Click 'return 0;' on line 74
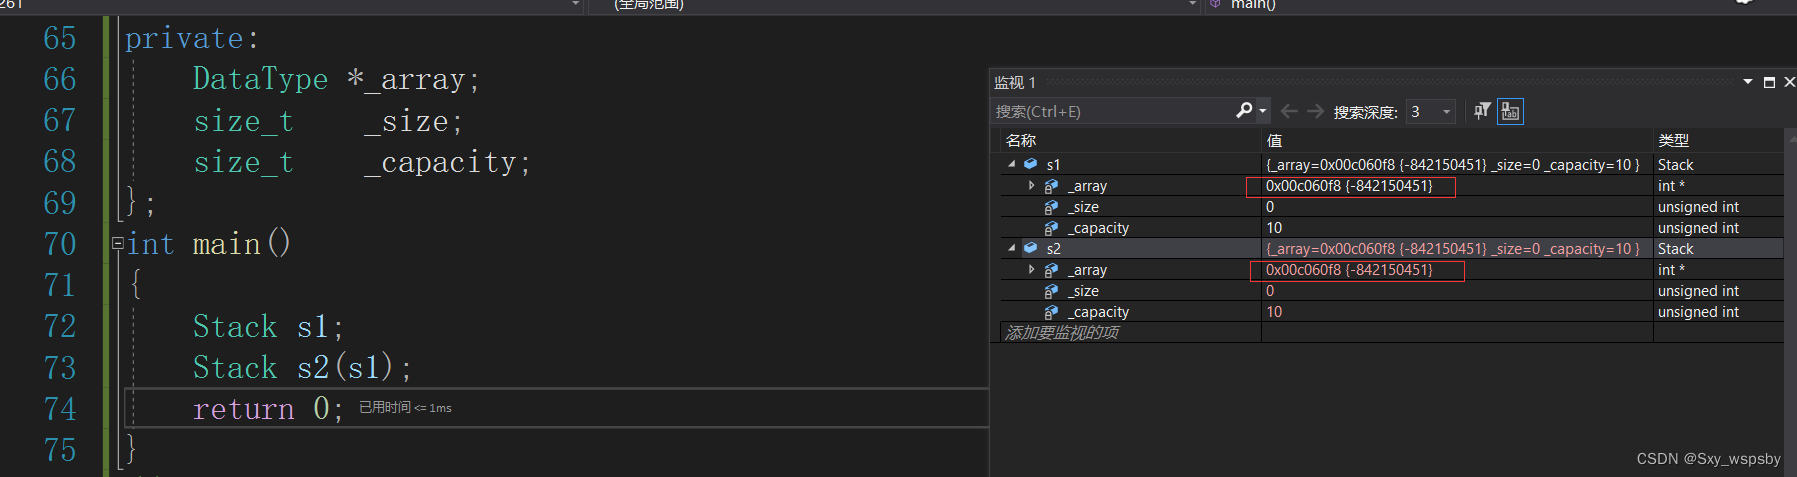 [268, 409]
